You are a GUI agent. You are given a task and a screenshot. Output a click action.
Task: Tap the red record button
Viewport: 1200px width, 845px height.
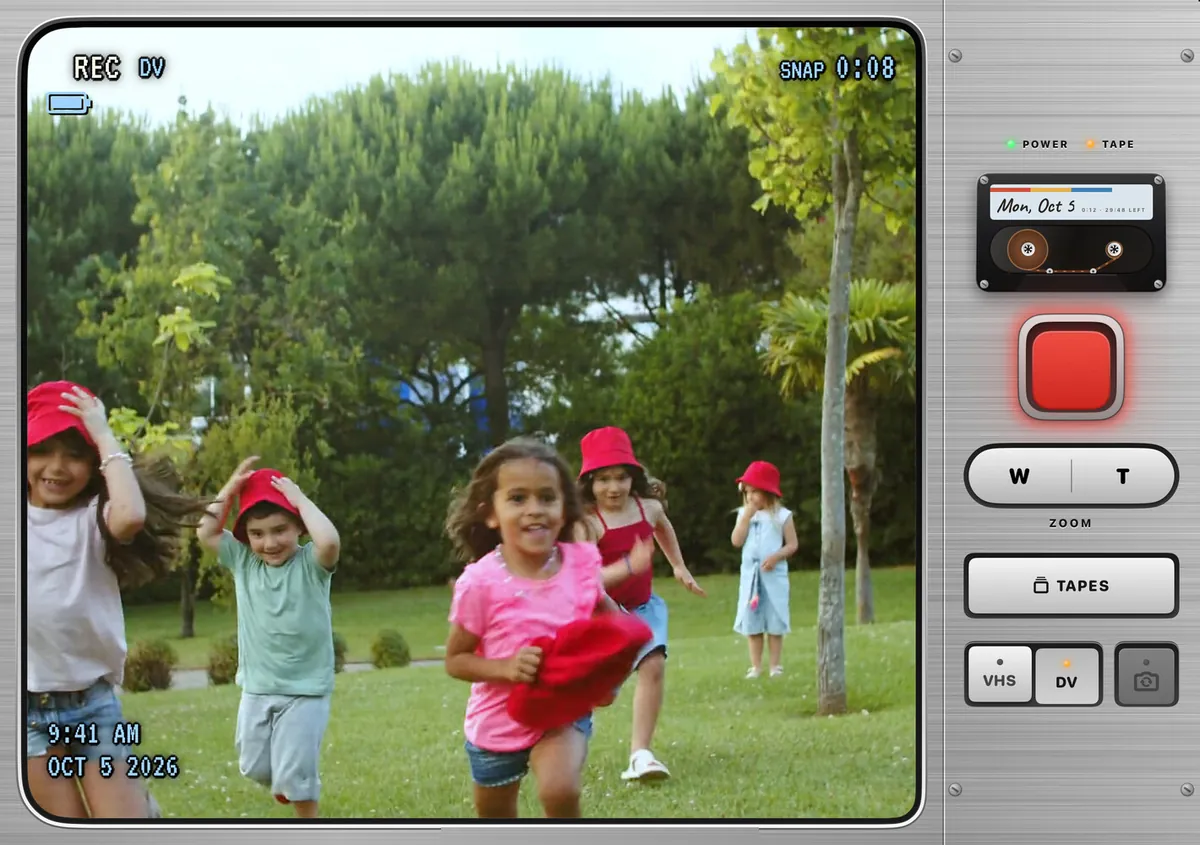pyautogui.click(x=1071, y=367)
